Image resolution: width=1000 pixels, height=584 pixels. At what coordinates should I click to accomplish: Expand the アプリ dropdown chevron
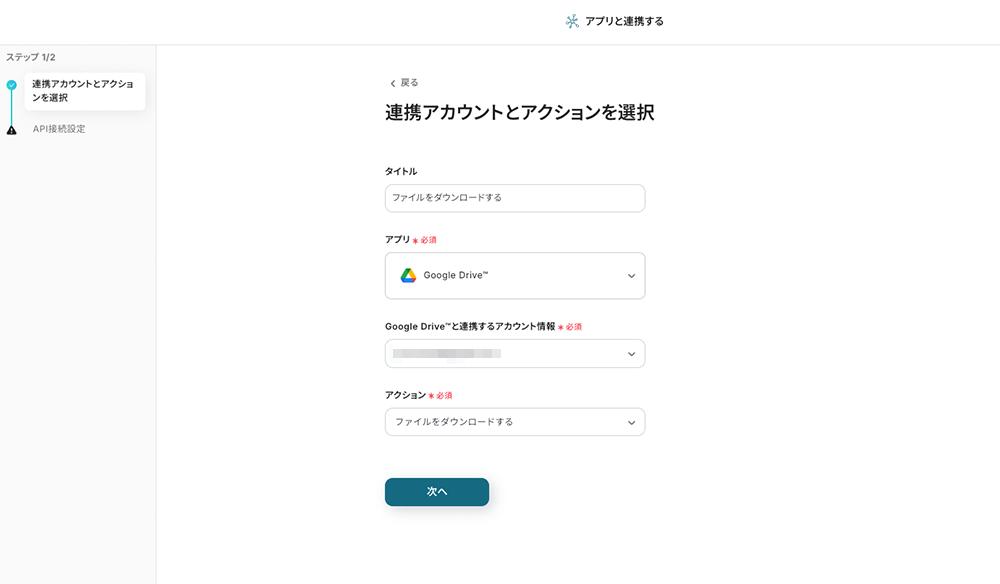point(631,276)
